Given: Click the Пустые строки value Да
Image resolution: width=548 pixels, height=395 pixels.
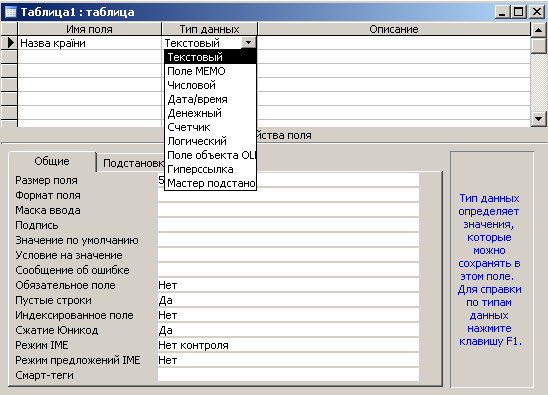Looking at the screenshot, I should pyautogui.click(x=288, y=300).
